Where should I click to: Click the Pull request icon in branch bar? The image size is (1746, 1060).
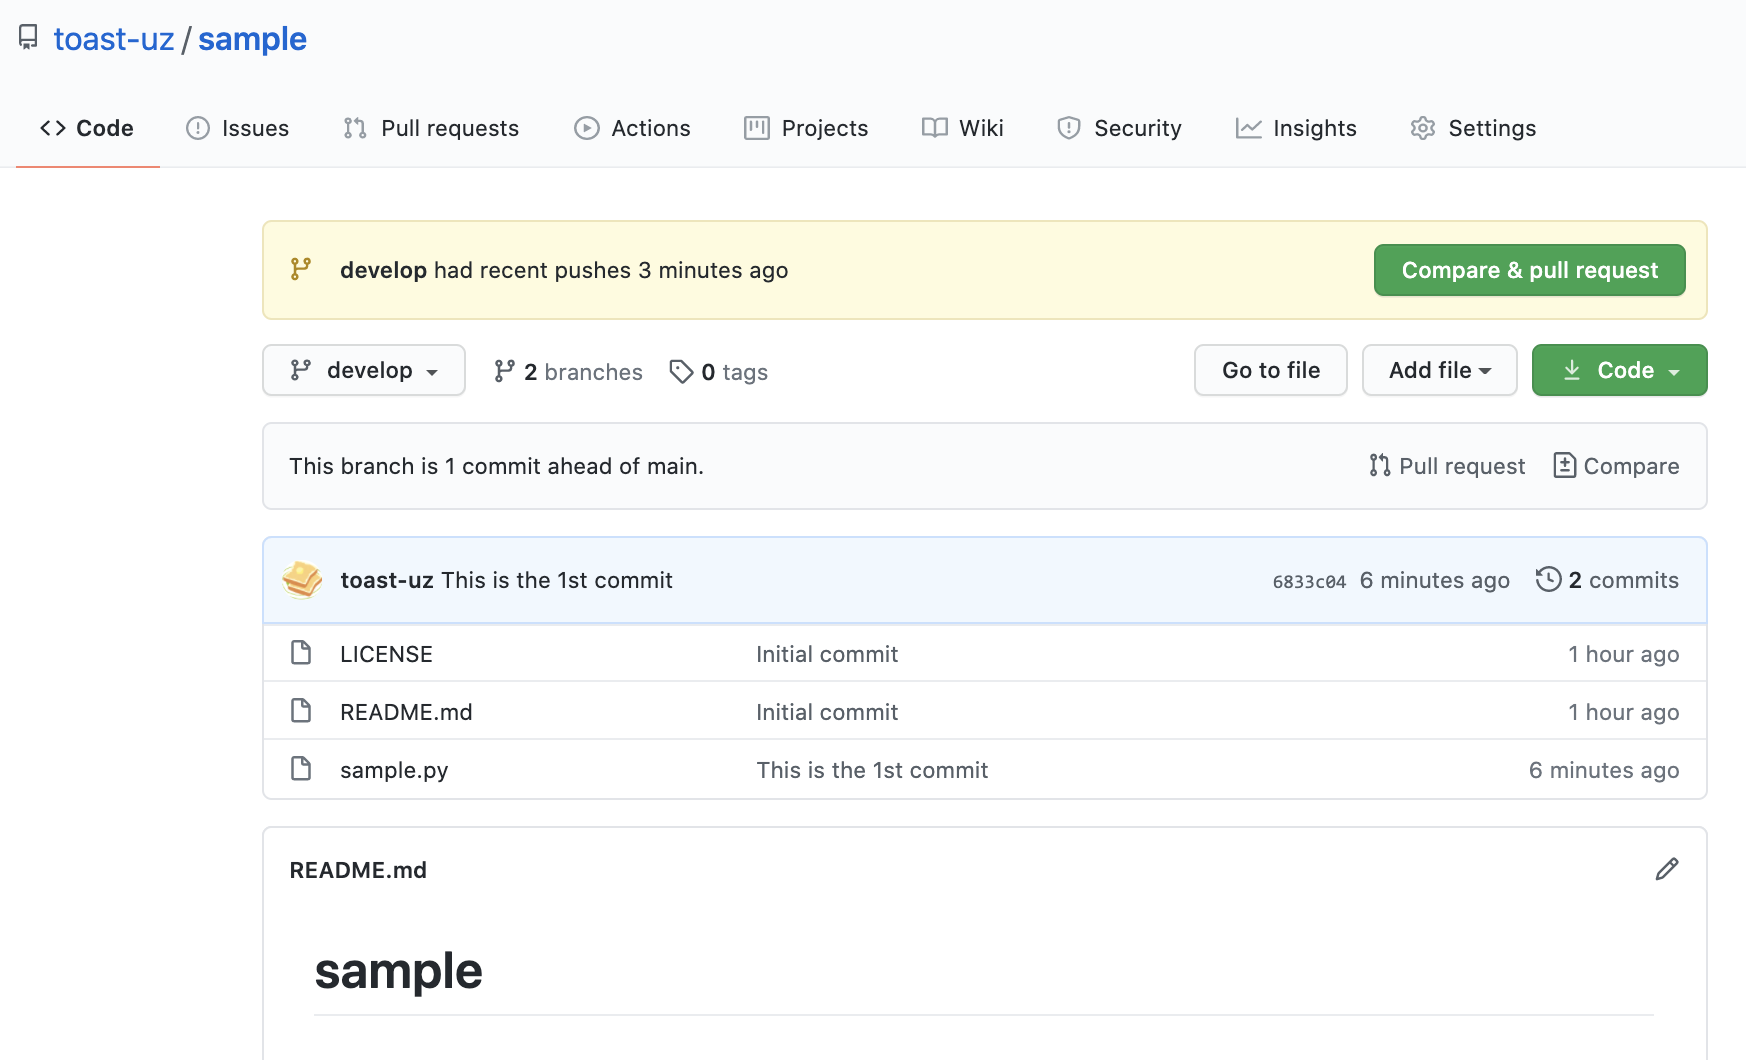pyautogui.click(x=1380, y=465)
